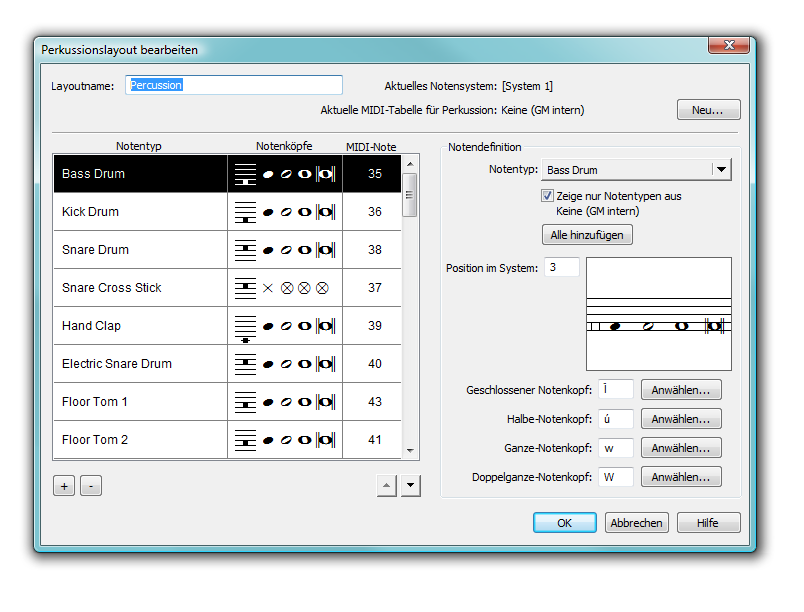Click MIDI note value 36
Screen dimensions: 804x612
pos(375,212)
